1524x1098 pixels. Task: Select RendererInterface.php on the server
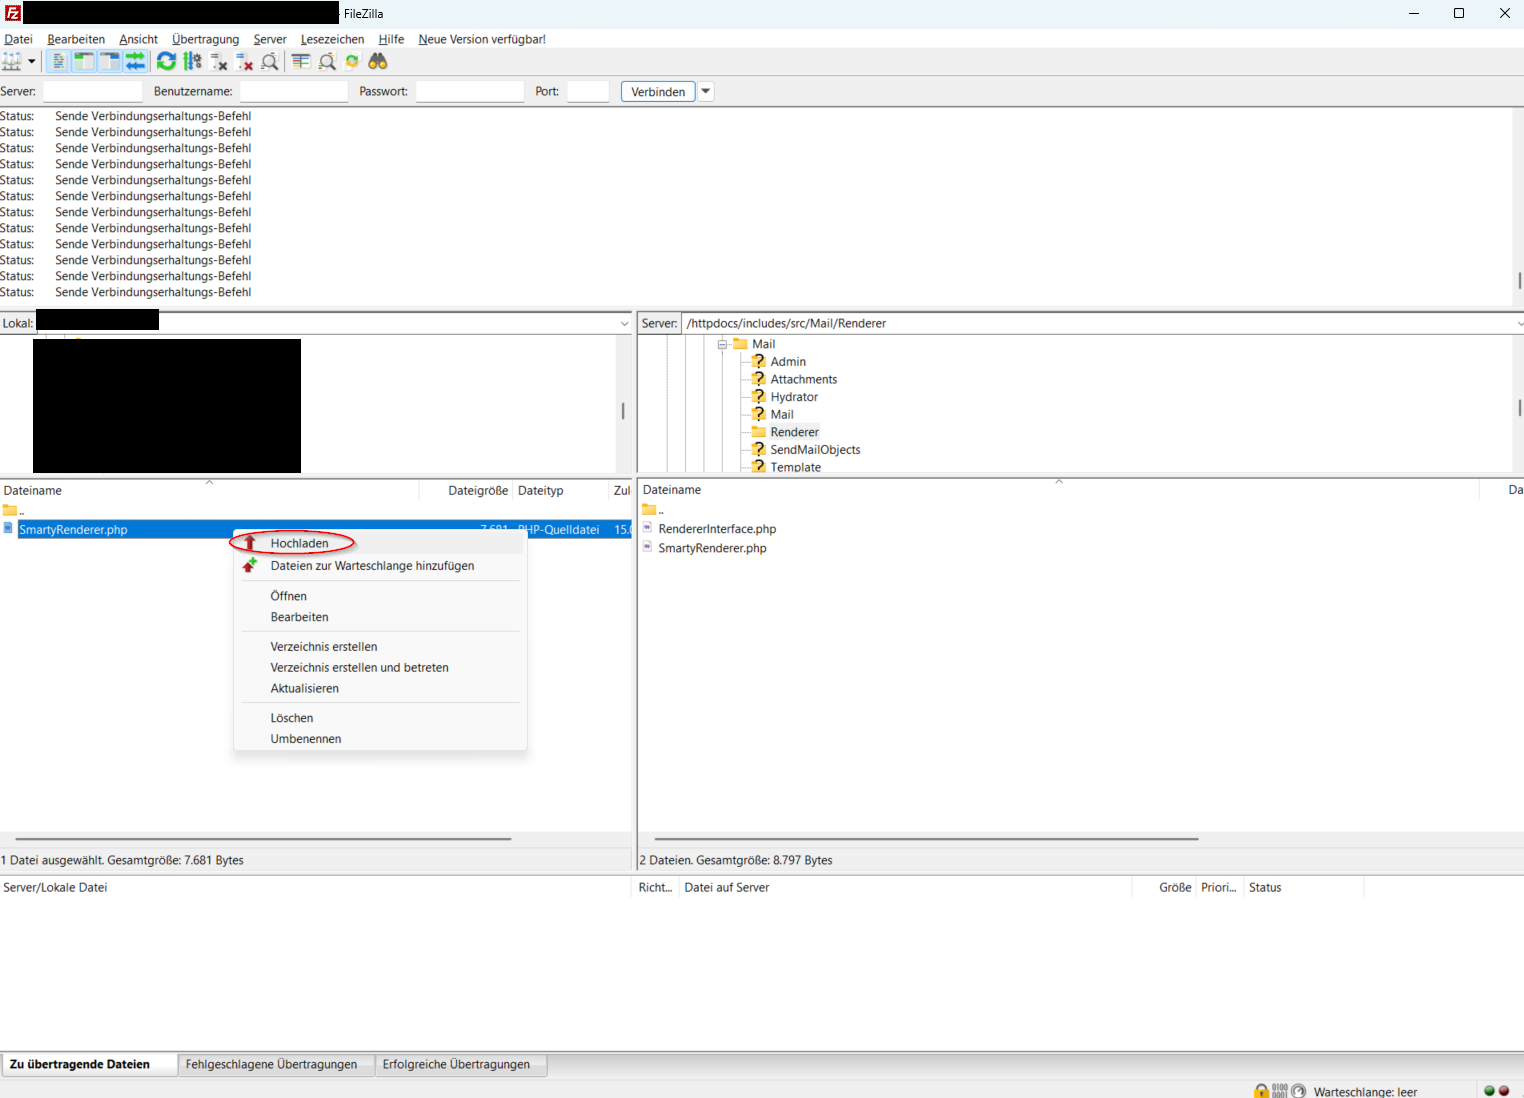(x=717, y=529)
